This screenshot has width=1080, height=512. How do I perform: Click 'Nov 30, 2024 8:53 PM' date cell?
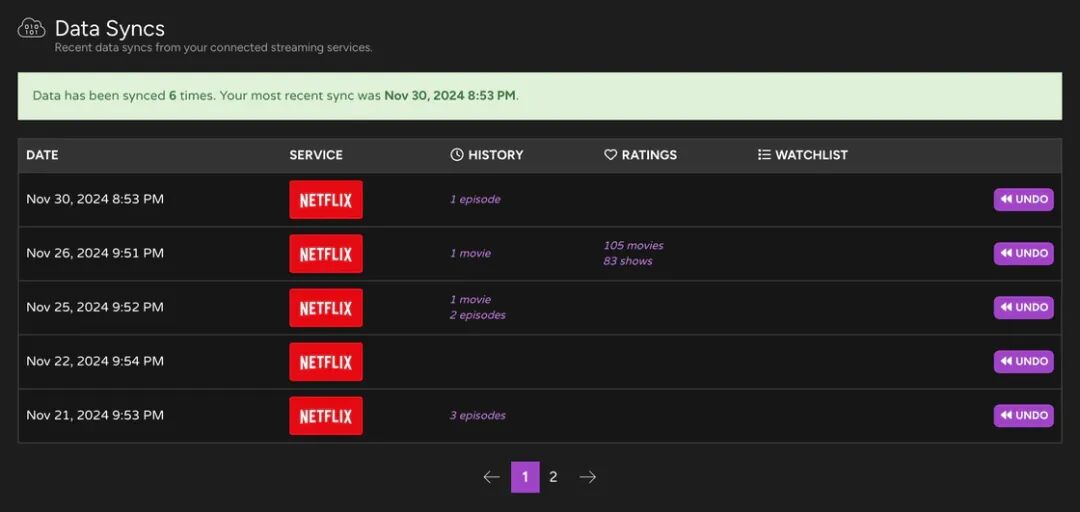[x=95, y=199]
